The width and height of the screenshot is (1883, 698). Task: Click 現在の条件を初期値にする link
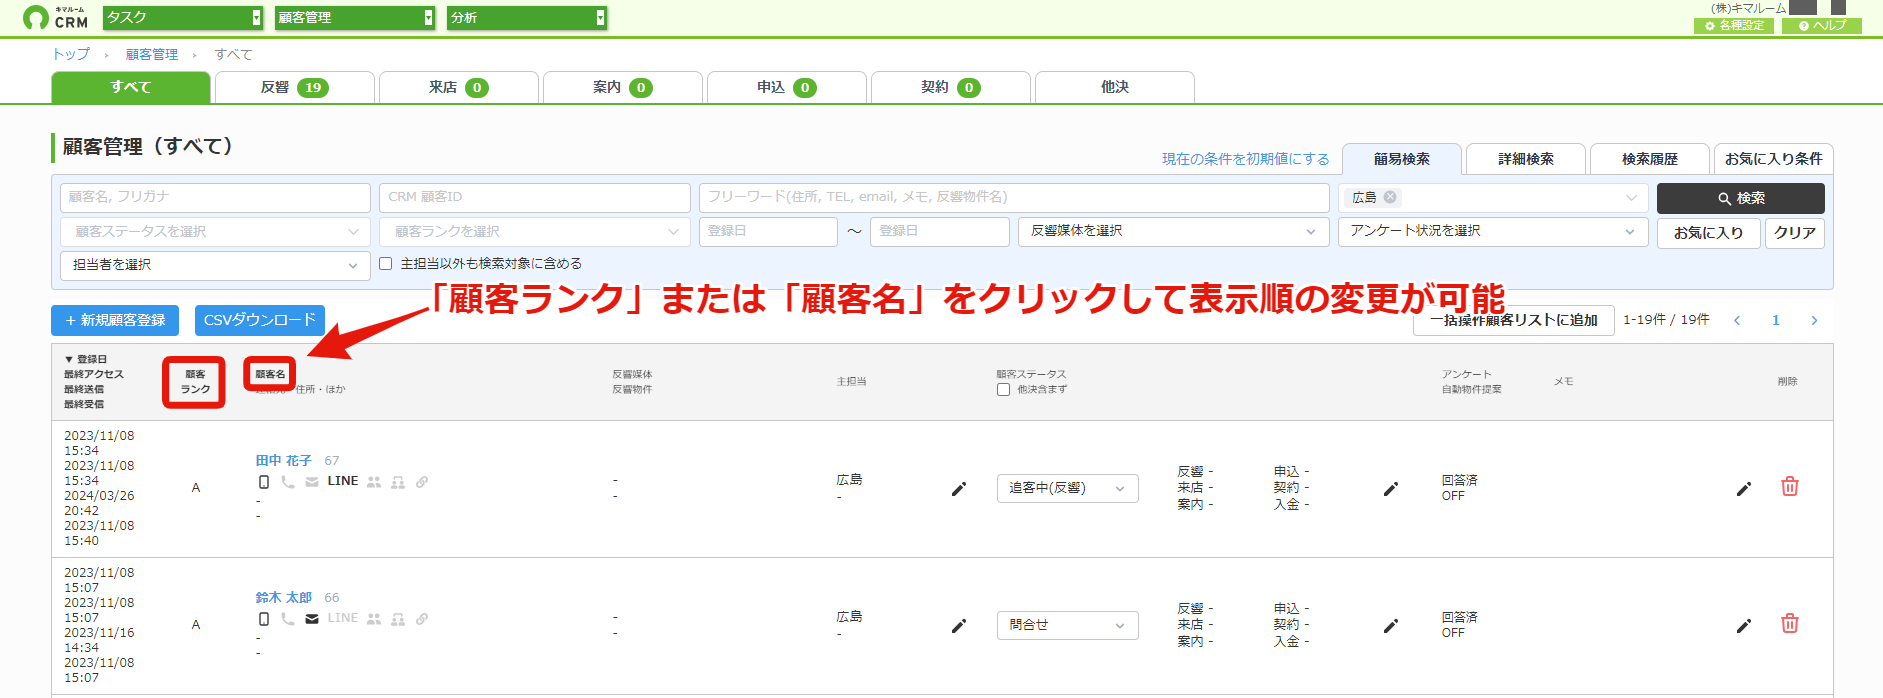click(x=1246, y=159)
